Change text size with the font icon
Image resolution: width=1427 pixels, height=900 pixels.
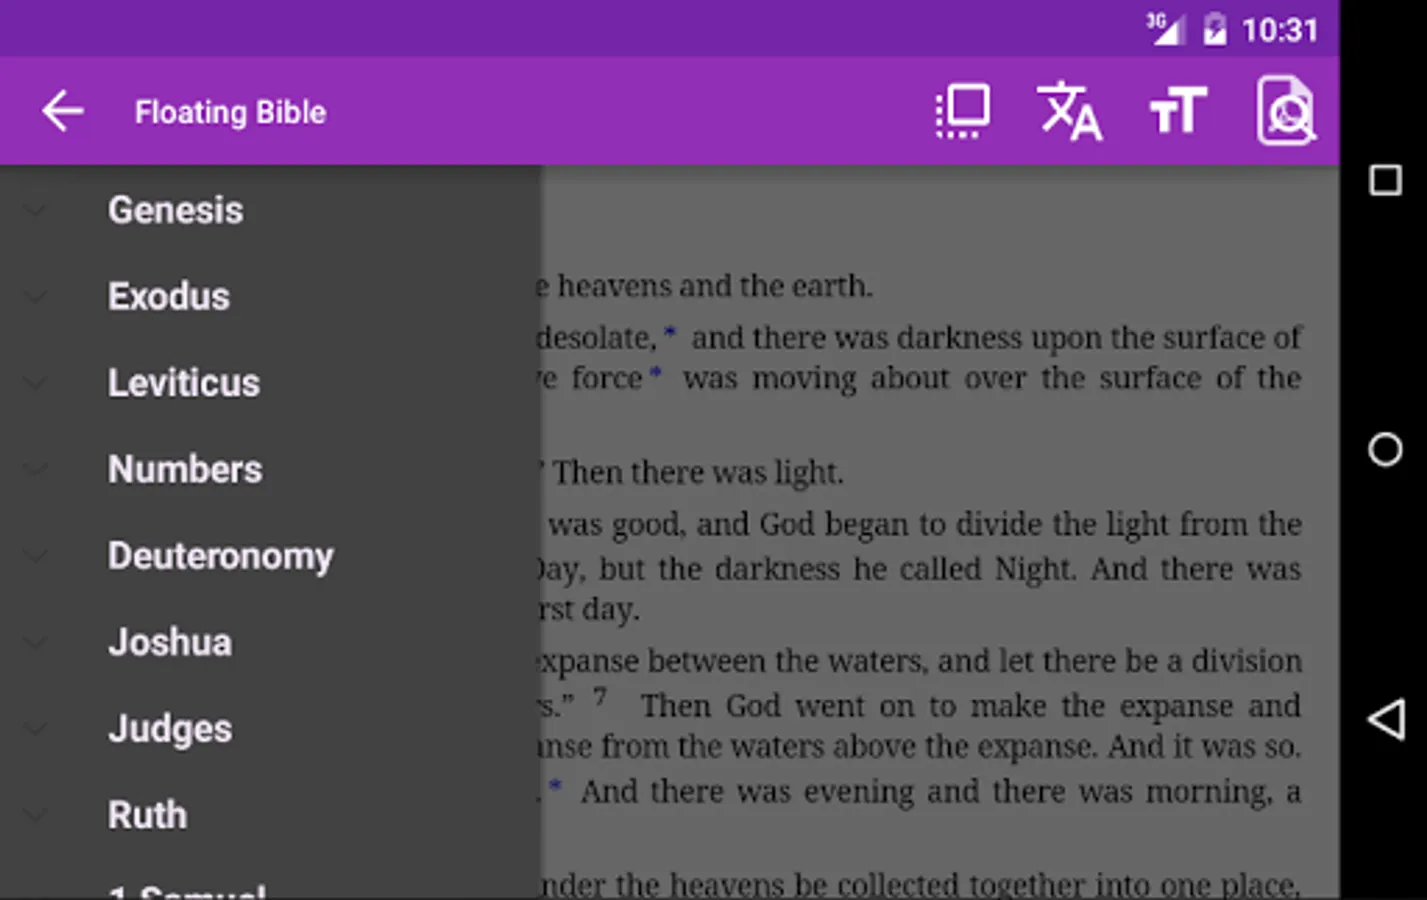(x=1178, y=111)
